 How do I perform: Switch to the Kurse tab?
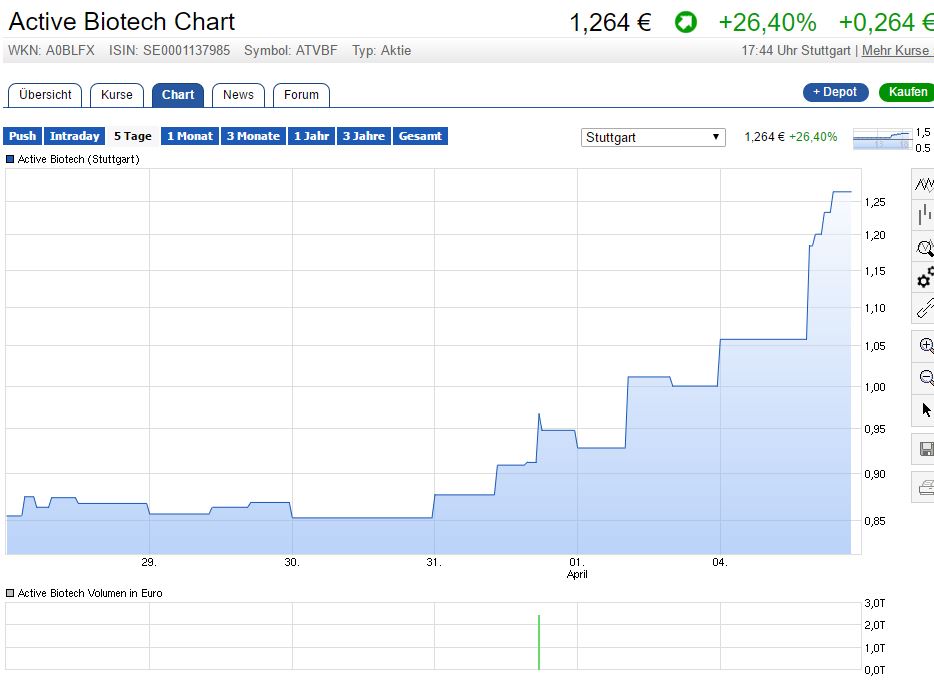(117, 95)
